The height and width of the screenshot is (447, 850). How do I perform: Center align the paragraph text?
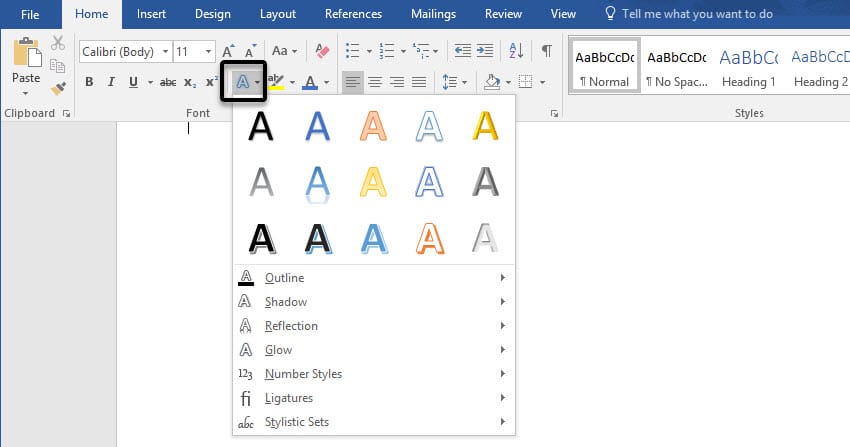click(375, 82)
